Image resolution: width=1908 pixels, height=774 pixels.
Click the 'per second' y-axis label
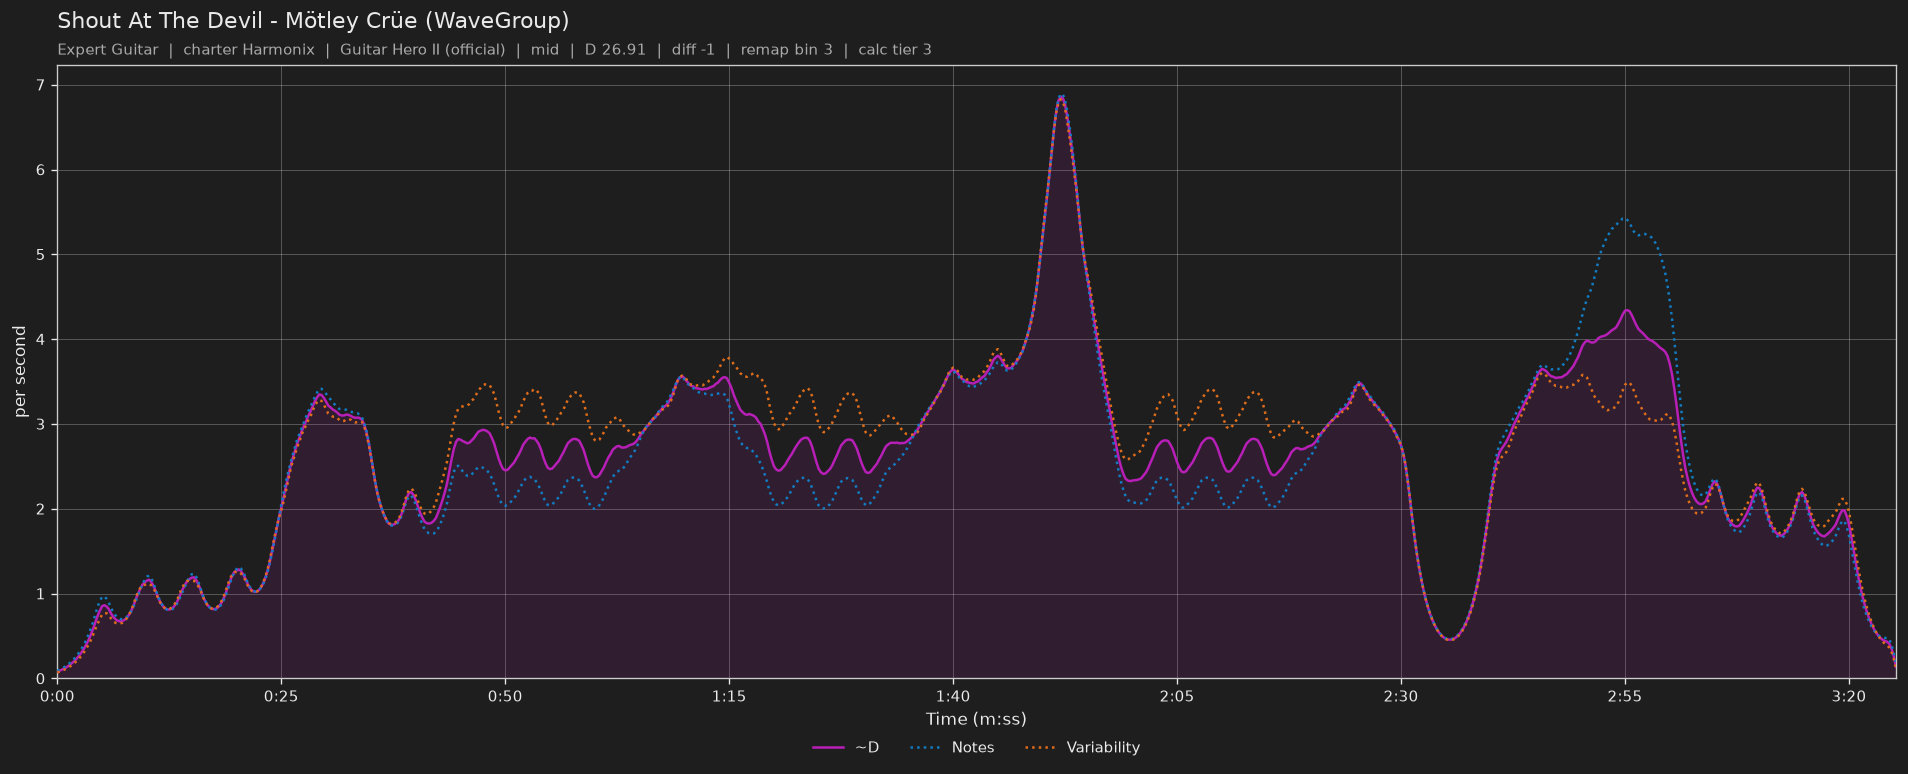(x=20, y=372)
